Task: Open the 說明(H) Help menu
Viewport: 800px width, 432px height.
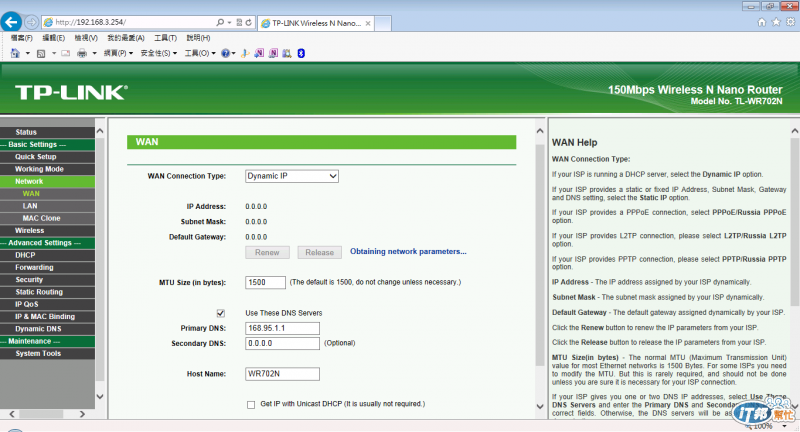Action: point(198,38)
